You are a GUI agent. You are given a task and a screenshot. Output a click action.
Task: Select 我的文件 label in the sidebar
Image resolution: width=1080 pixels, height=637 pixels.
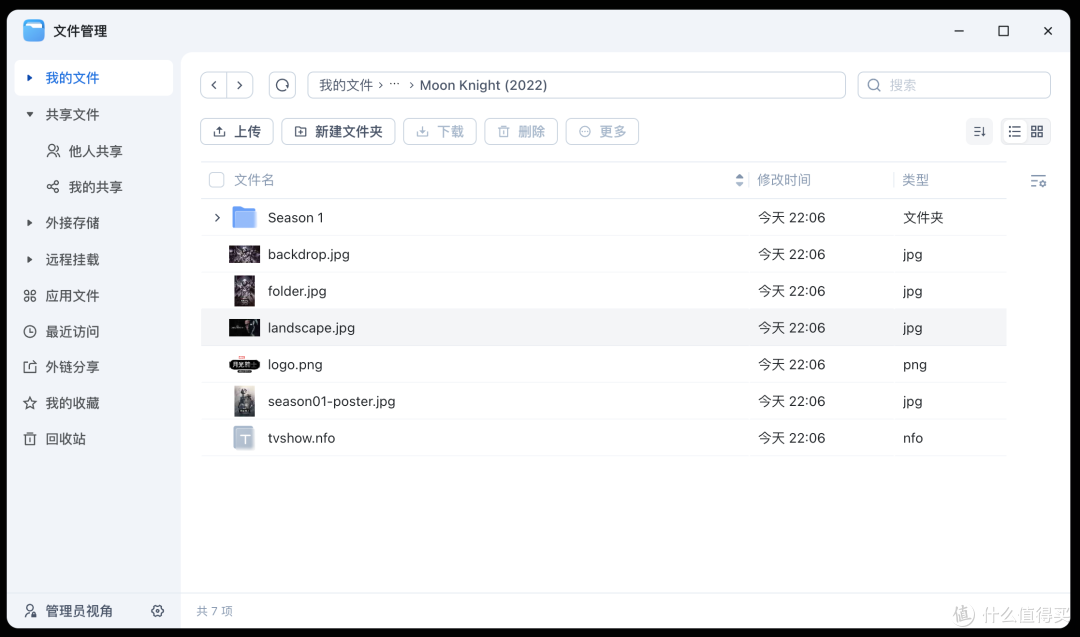tap(72, 78)
